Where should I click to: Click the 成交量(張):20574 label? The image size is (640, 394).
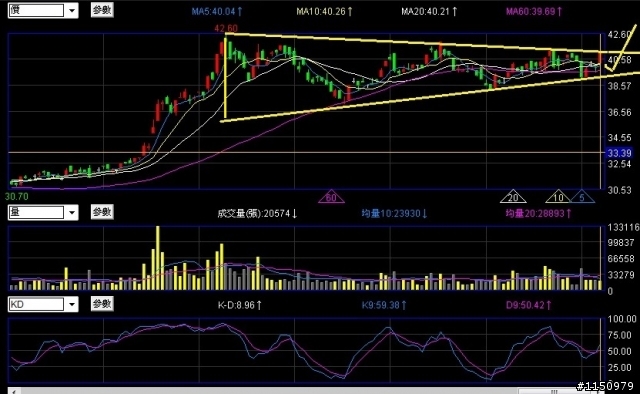(x=257, y=214)
